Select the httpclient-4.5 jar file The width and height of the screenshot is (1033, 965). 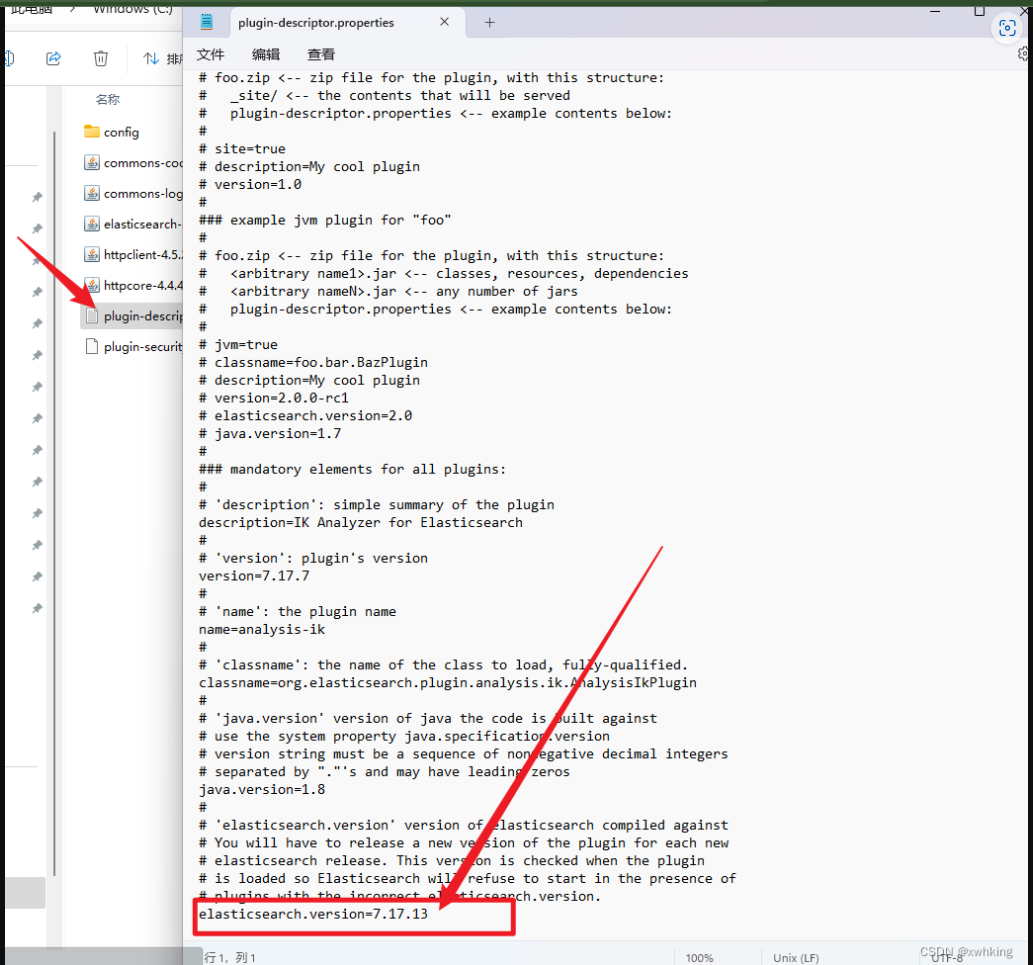[x=140, y=255]
